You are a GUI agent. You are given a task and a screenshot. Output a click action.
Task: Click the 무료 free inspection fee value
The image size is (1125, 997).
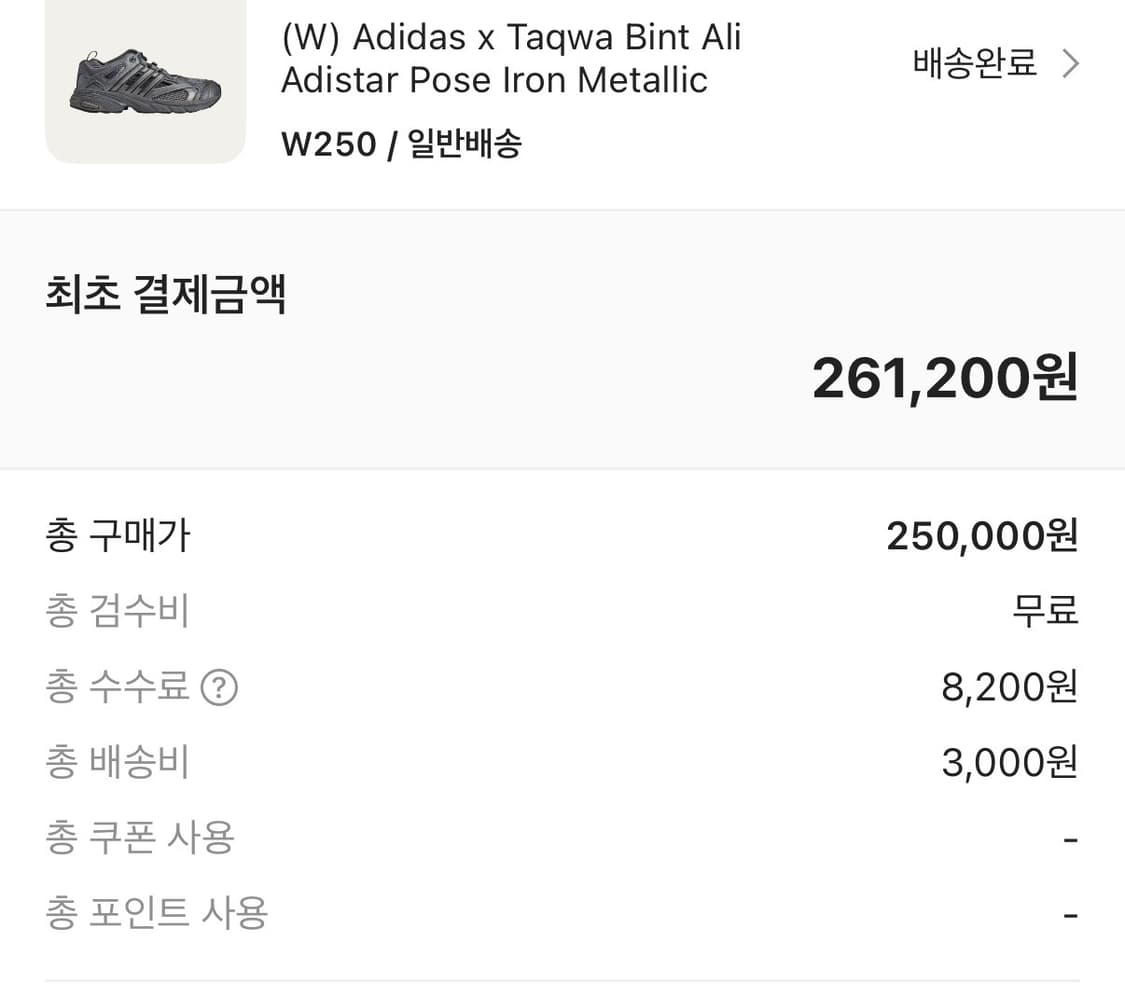[1045, 611]
